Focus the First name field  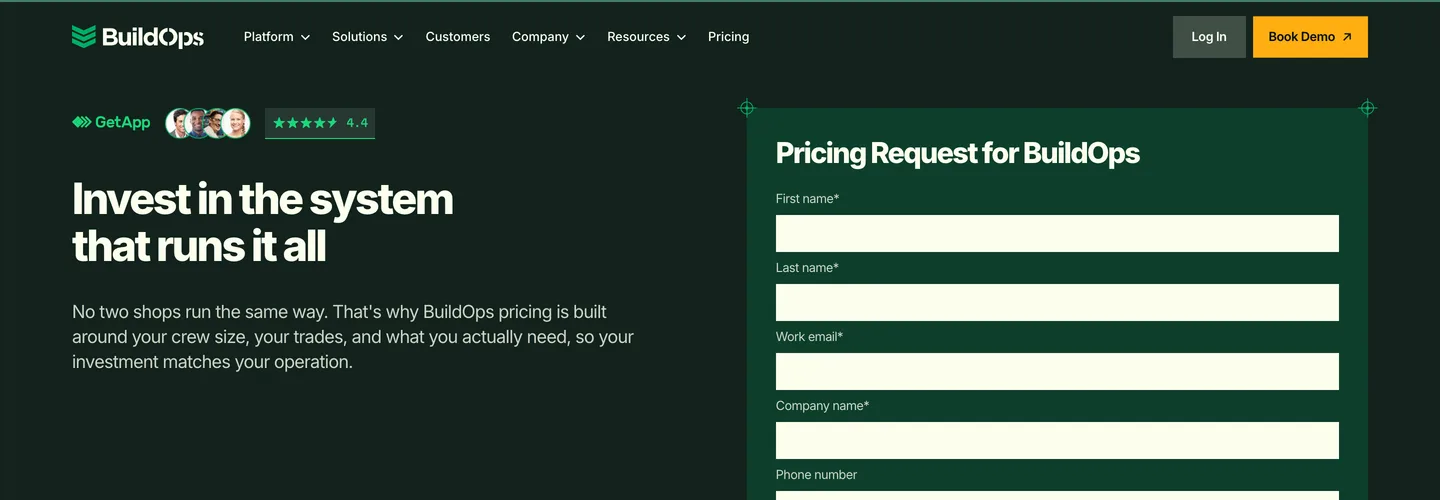(x=1057, y=233)
